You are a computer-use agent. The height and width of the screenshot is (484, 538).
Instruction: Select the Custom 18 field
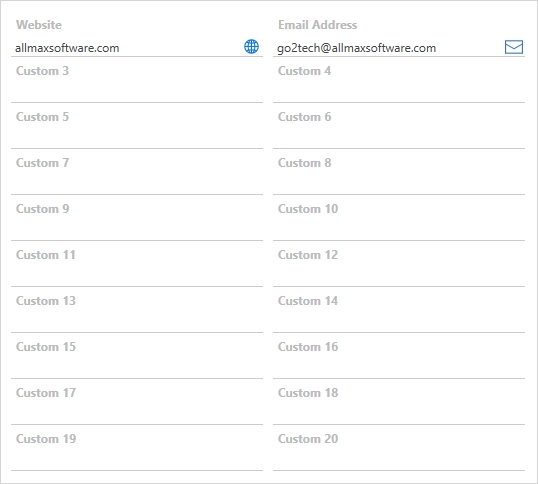click(399, 414)
